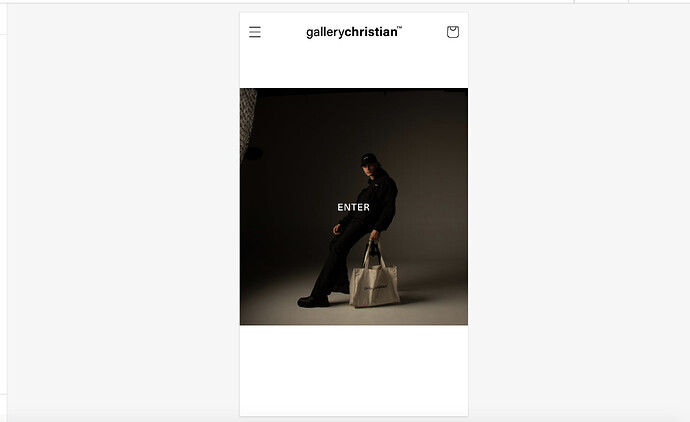The width and height of the screenshot is (690, 422).
Task: Click the blank white area below hero image
Action: coord(354,370)
